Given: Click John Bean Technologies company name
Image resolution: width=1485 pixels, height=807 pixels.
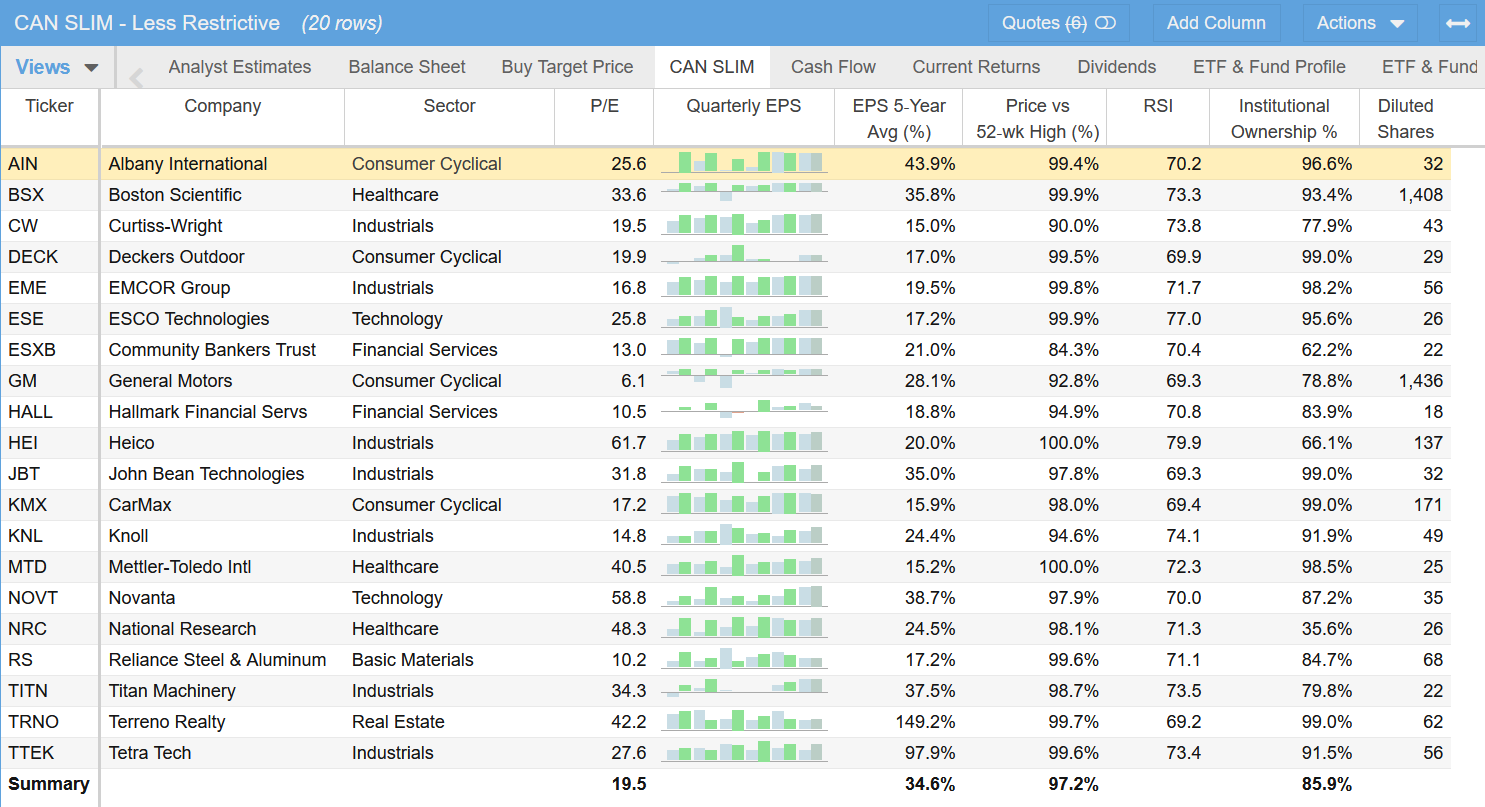Looking at the screenshot, I should click(207, 474).
